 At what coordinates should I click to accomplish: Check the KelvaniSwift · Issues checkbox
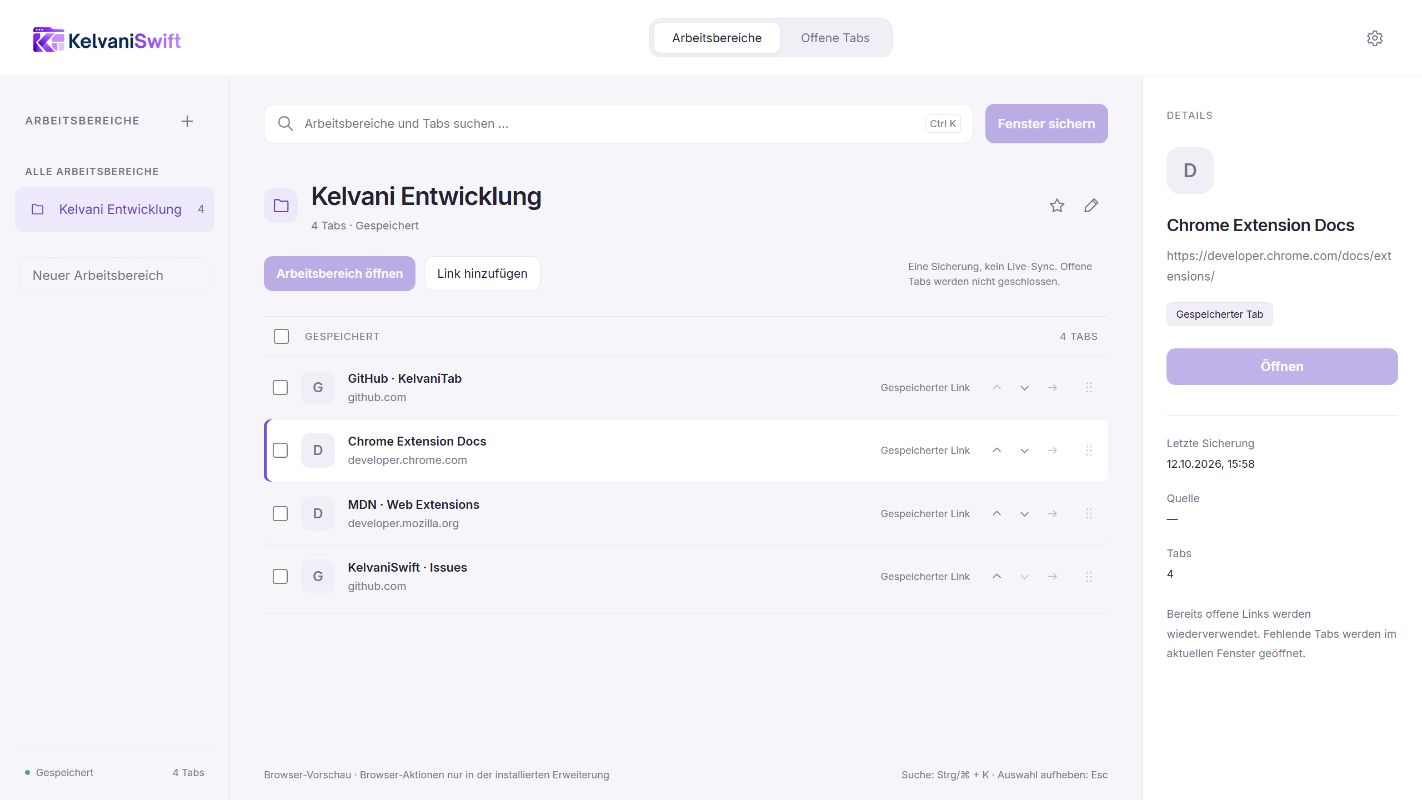coord(280,577)
